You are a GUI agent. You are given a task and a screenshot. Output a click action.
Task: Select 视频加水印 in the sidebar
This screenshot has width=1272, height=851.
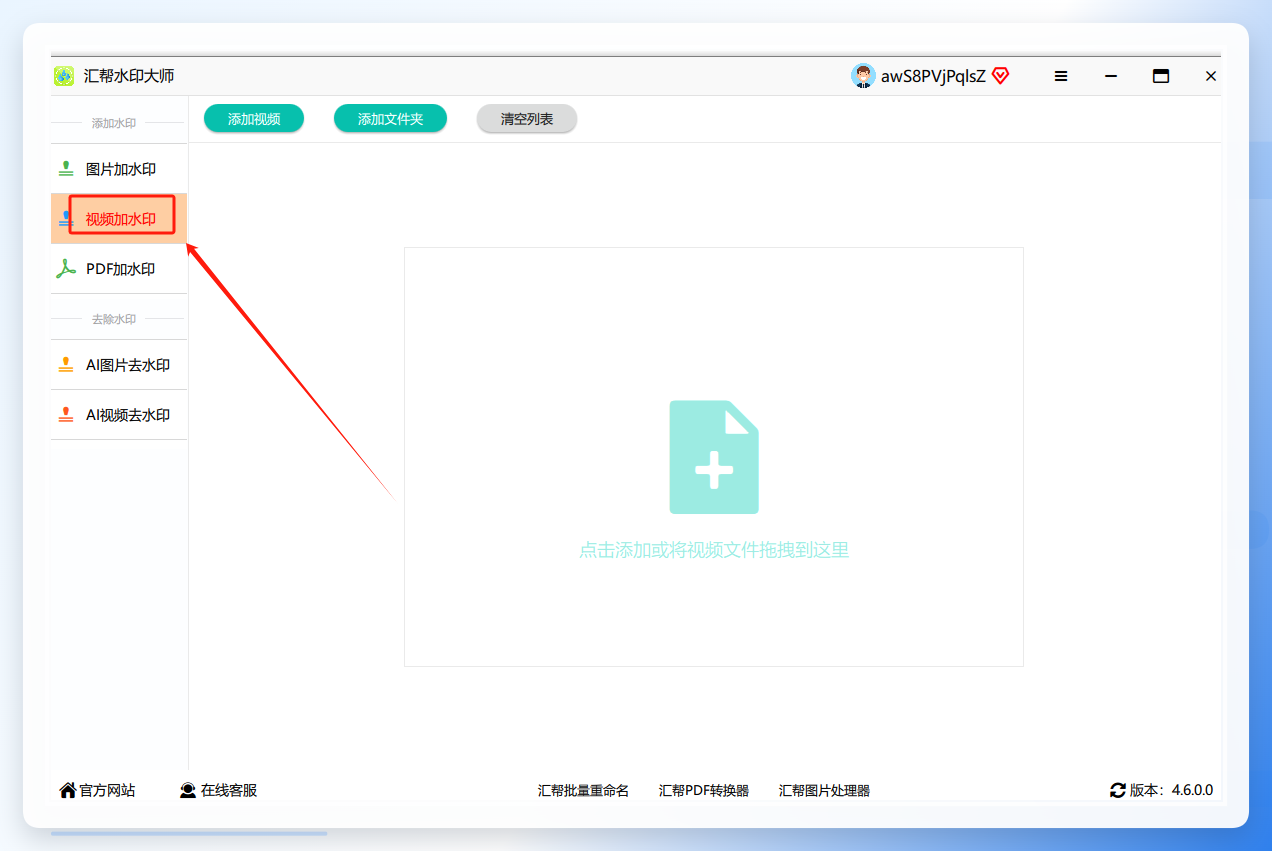(119, 219)
